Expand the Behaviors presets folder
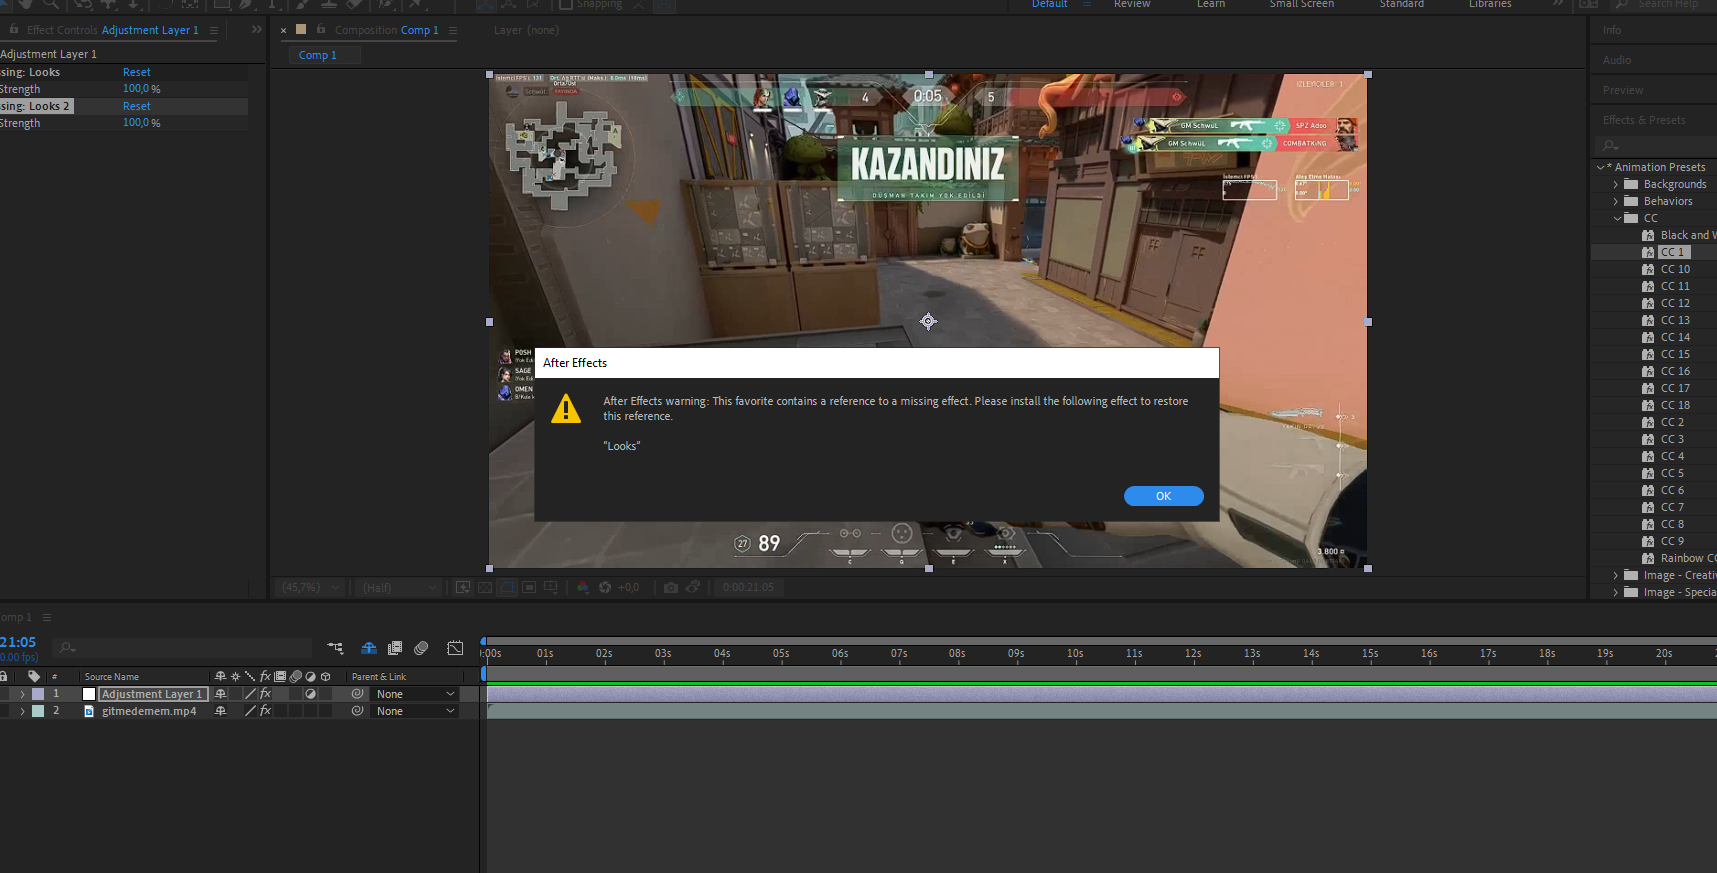This screenshot has width=1717, height=873. (x=1616, y=201)
